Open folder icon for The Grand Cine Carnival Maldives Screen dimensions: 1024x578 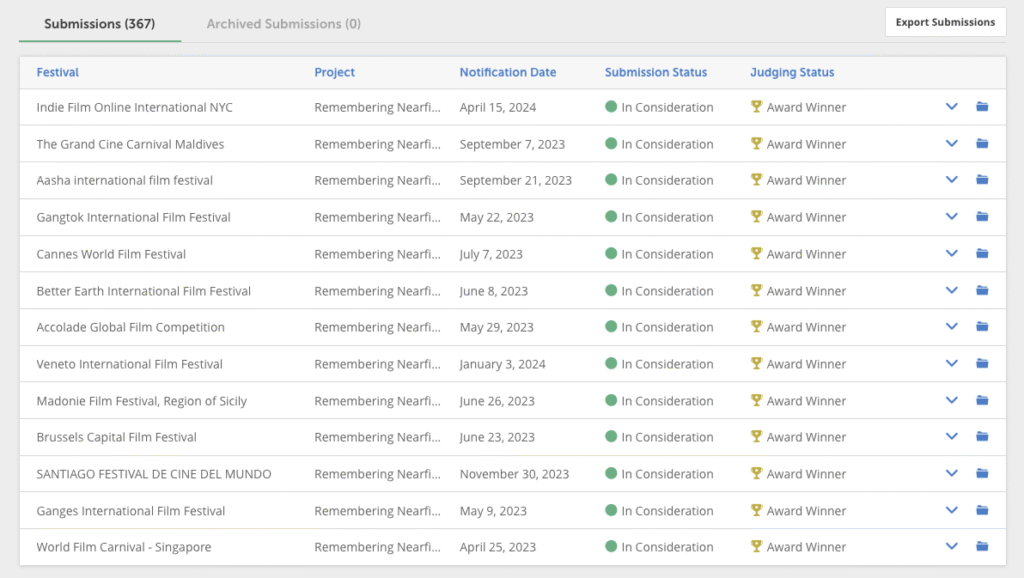point(982,144)
